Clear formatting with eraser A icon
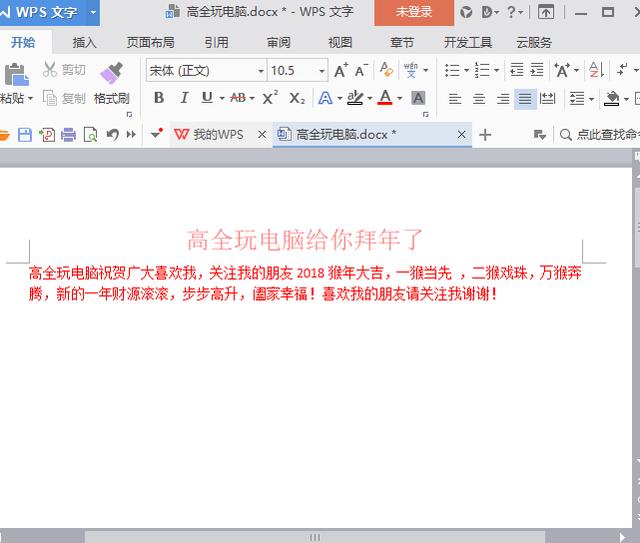The image size is (640, 543). click(x=386, y=69)
